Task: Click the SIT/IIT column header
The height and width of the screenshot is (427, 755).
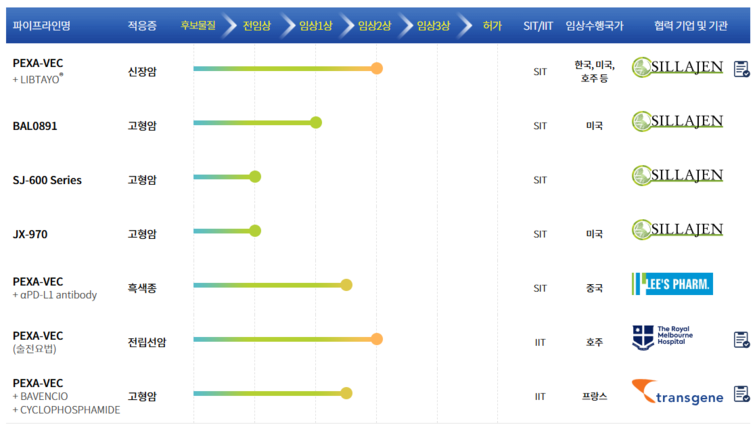Action: (x=539, y=24)
